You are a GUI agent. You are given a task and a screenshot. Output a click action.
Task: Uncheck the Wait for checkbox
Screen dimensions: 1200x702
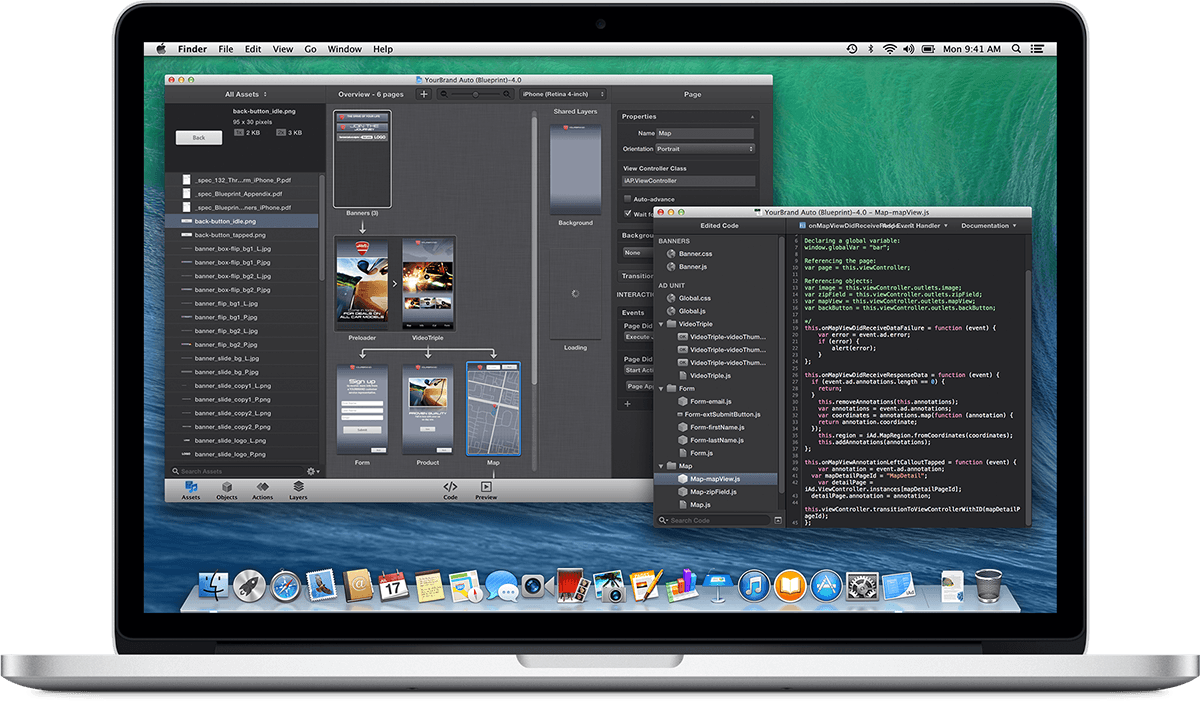click(627, 213)
